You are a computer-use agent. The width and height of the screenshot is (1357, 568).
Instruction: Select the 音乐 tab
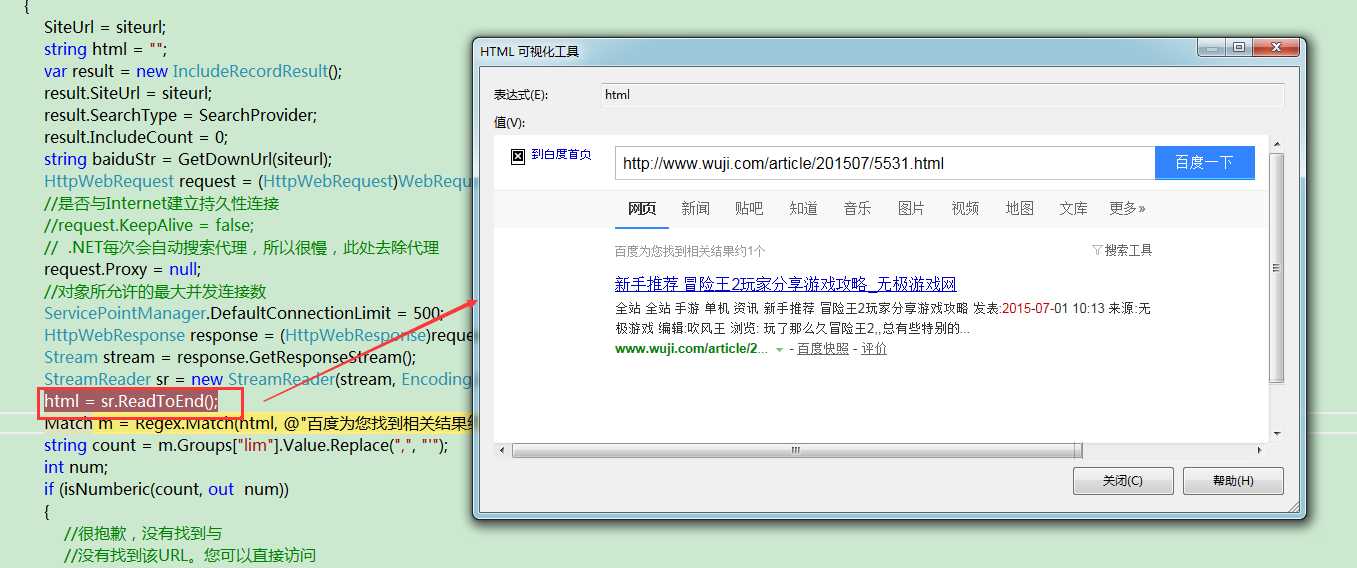pos(857,208)
